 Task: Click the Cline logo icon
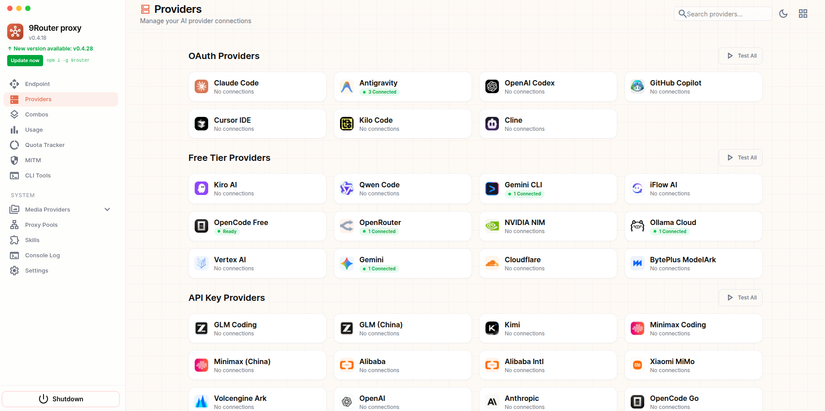492,124
